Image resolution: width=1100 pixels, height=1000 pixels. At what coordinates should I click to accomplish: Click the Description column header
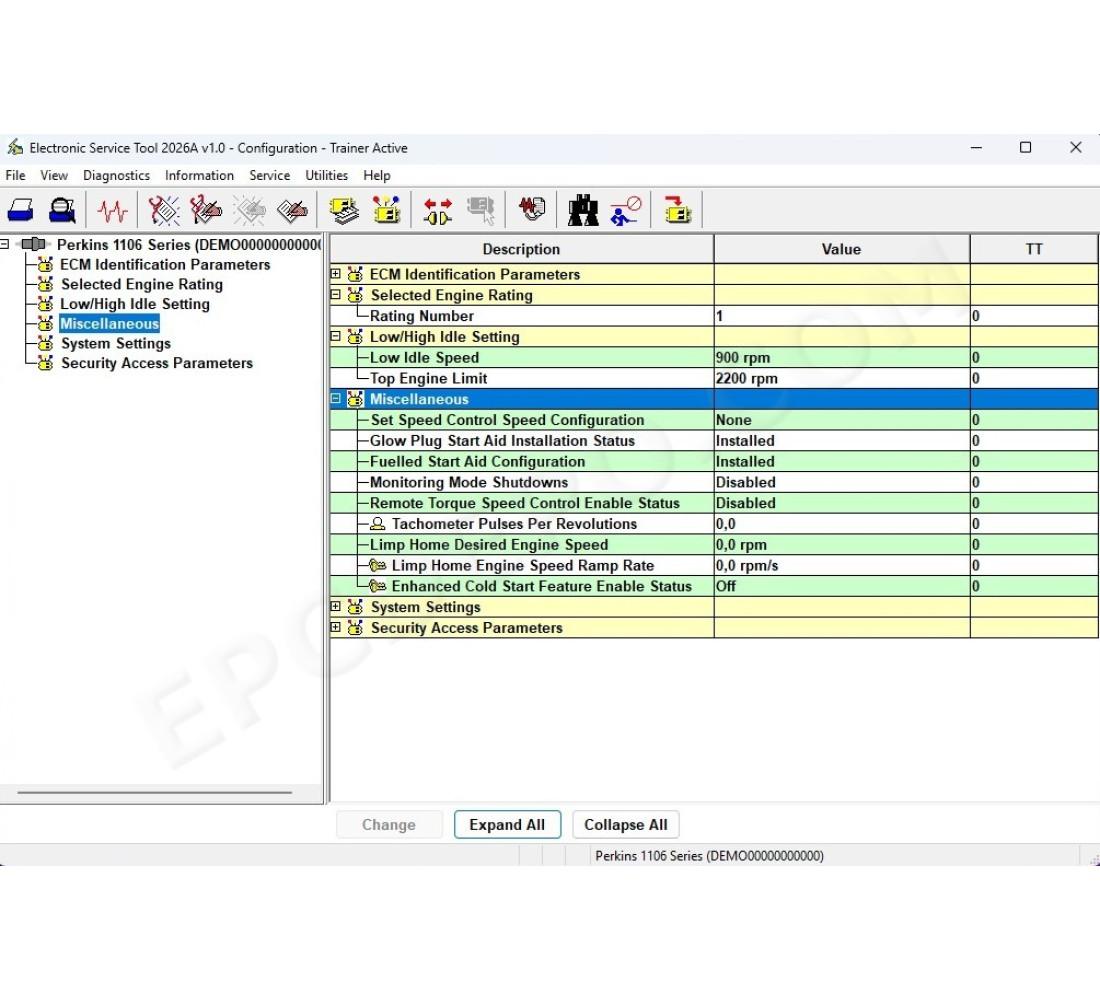point(521,249)
